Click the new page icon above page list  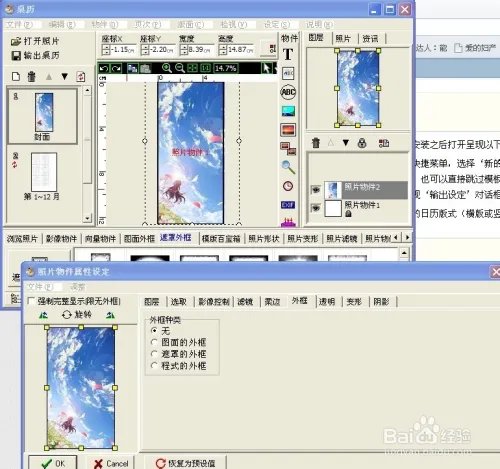(16, 77)
